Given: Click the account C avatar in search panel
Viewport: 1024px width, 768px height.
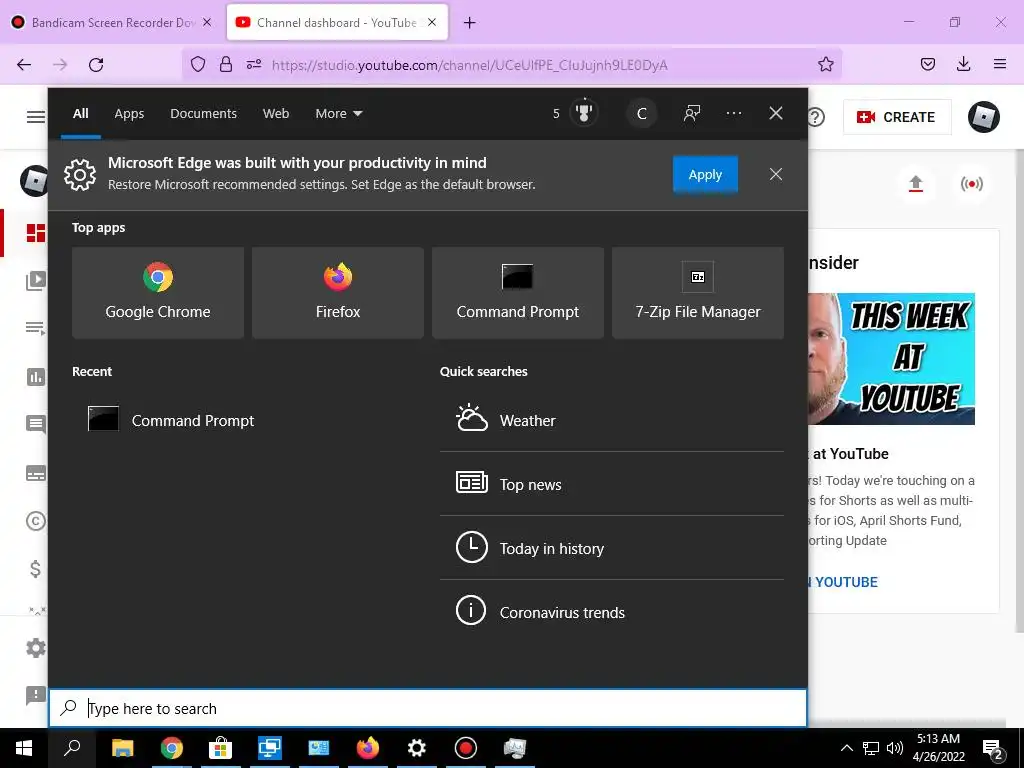Looking at the screenshot, I should pos(641,114).
